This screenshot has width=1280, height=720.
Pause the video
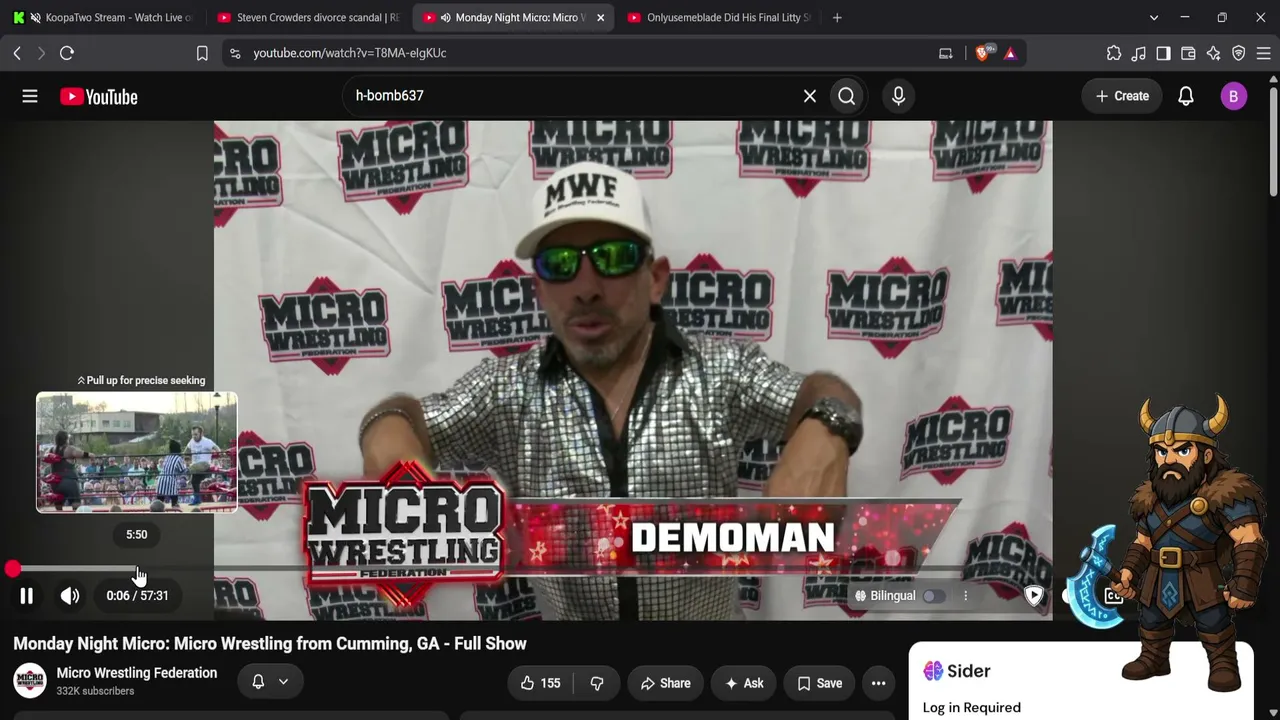[x=27, y=596]
